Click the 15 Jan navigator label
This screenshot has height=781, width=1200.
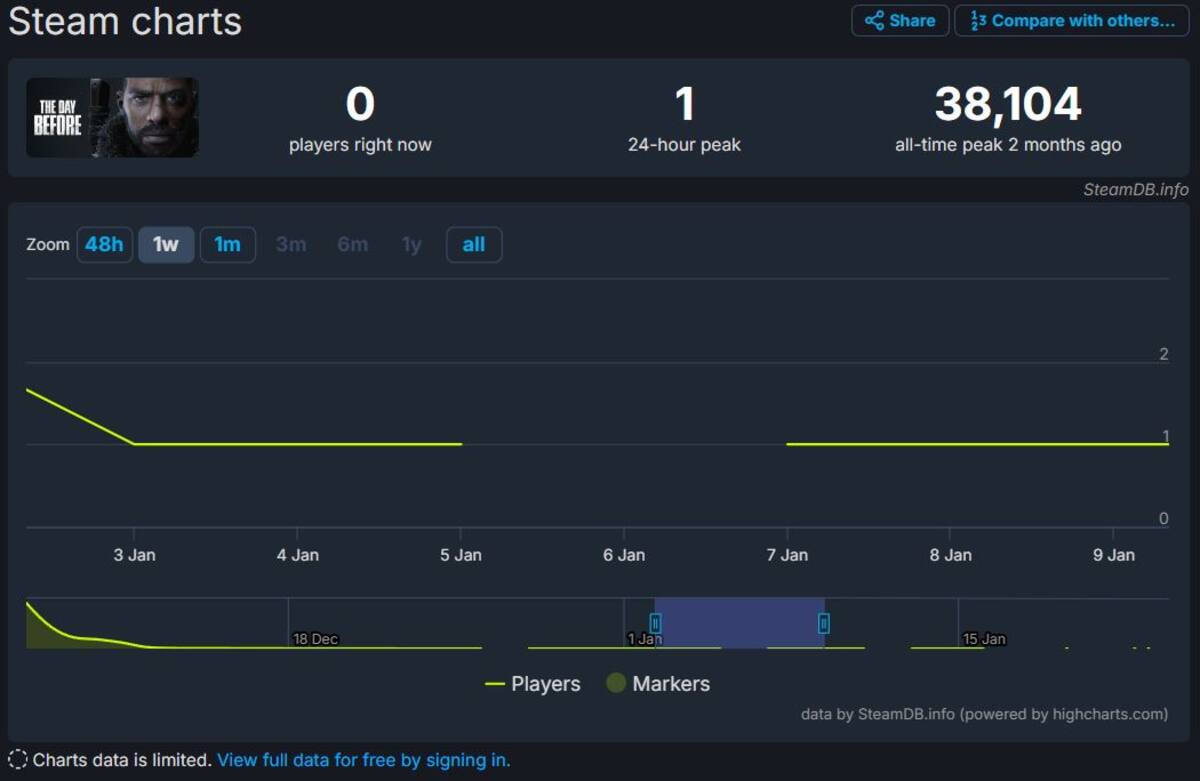(x=984, y=639)
